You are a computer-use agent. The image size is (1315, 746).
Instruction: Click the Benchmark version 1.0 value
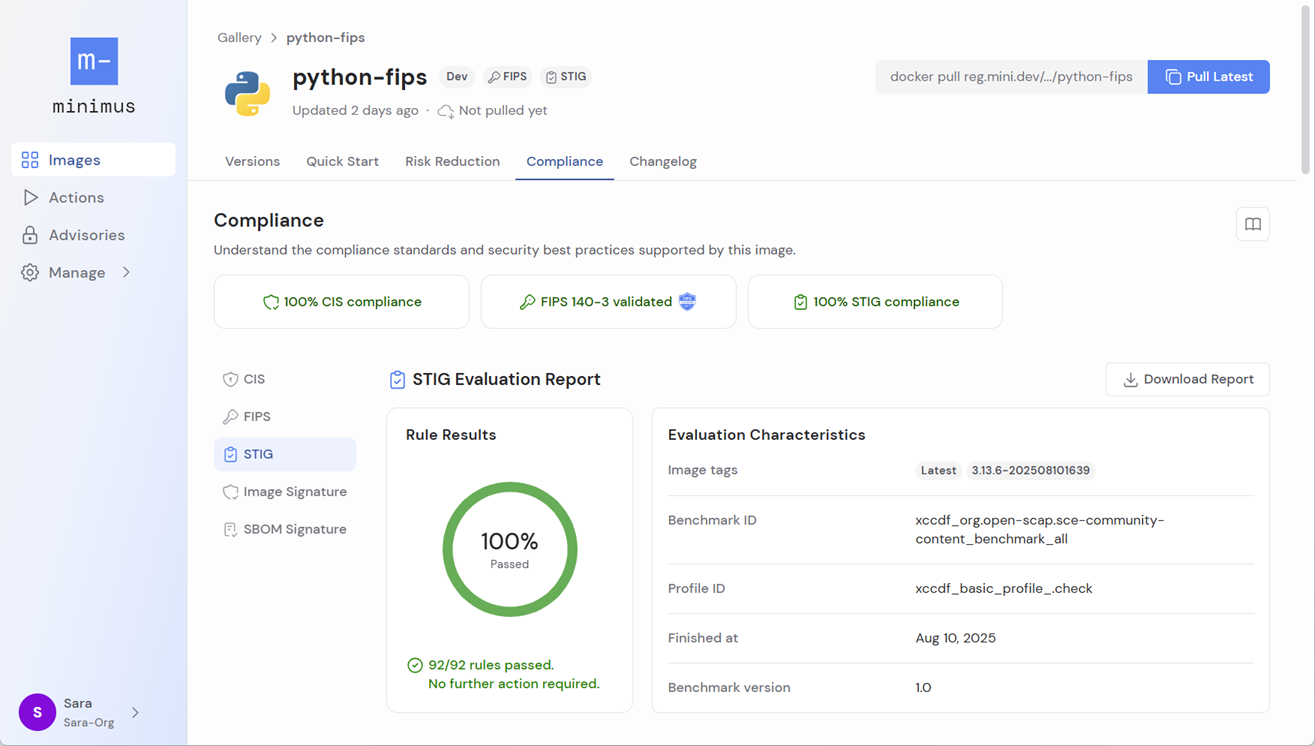[x=923, y=688]
